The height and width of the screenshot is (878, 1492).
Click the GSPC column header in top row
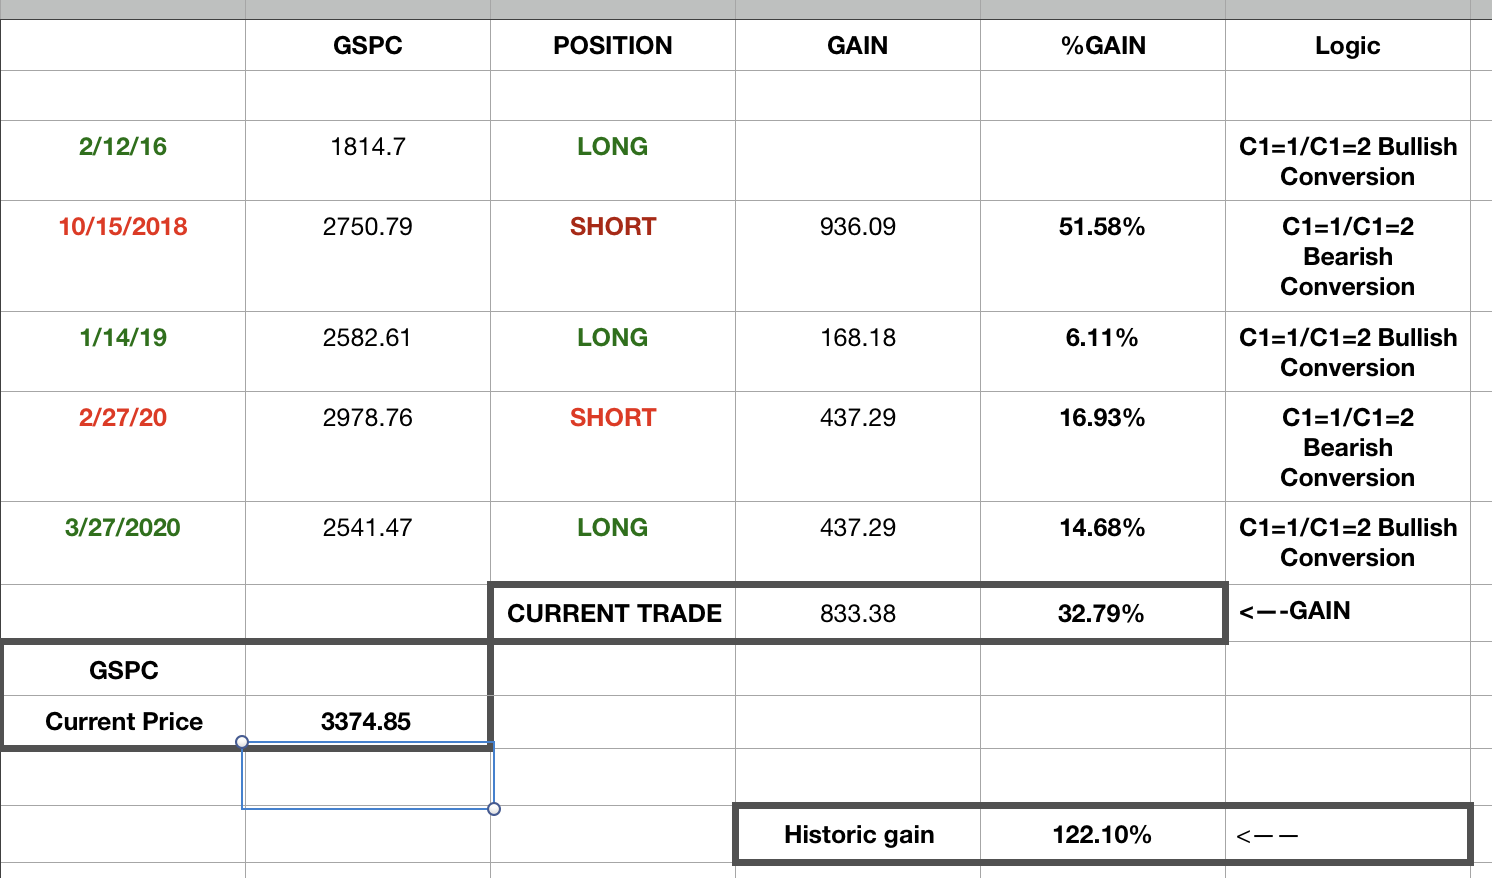(368, 46)
